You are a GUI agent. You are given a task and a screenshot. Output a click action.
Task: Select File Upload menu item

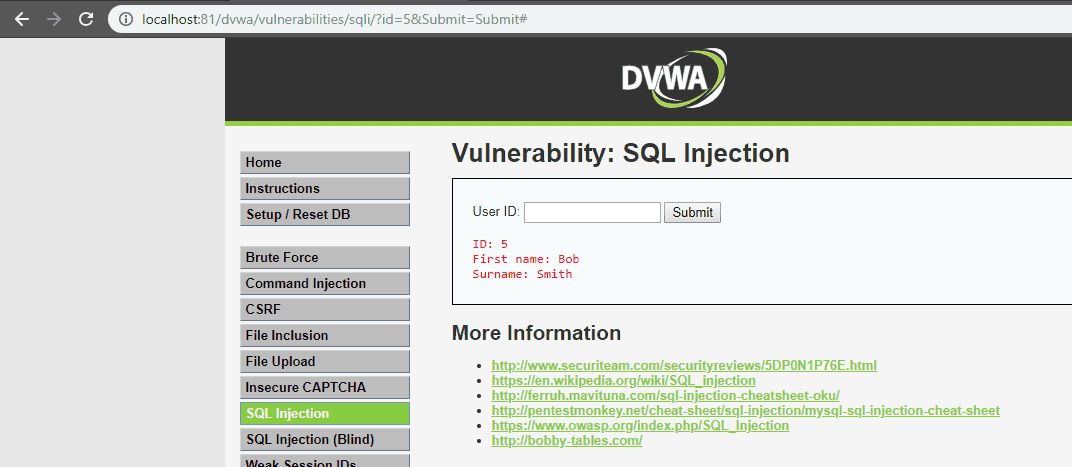coord(325,362)
